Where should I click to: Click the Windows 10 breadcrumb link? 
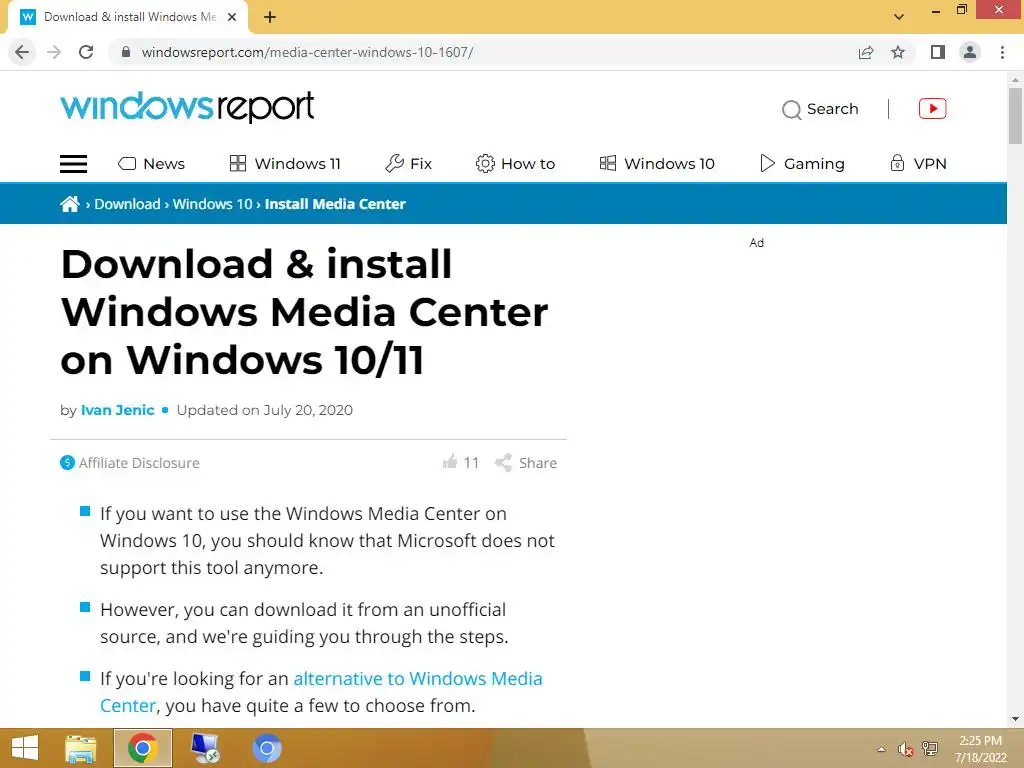click(x=212, y=204)
